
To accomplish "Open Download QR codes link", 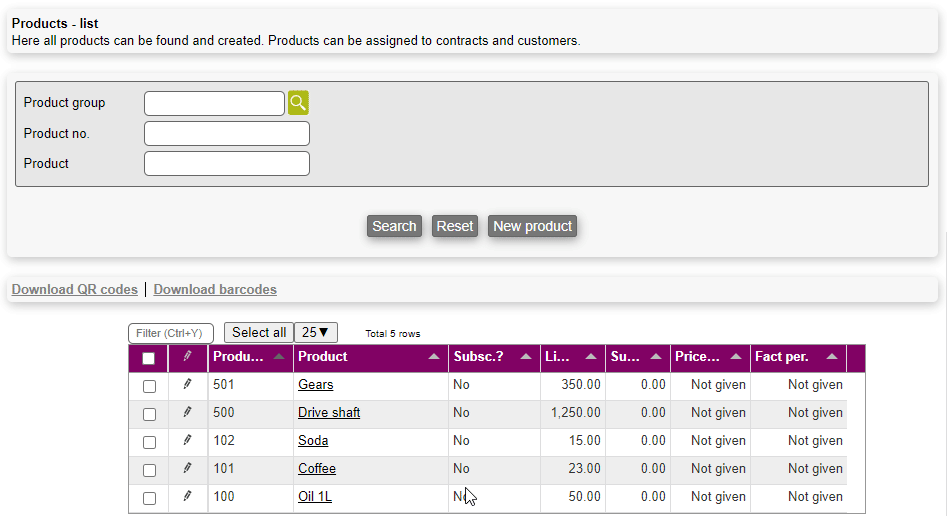I will tap(75, 290).
